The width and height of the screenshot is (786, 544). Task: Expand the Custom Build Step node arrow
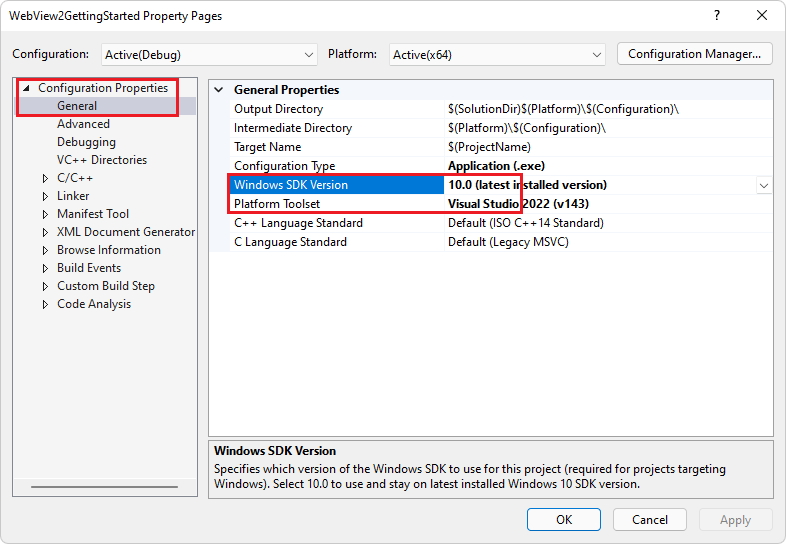click(x=45, y=286)
